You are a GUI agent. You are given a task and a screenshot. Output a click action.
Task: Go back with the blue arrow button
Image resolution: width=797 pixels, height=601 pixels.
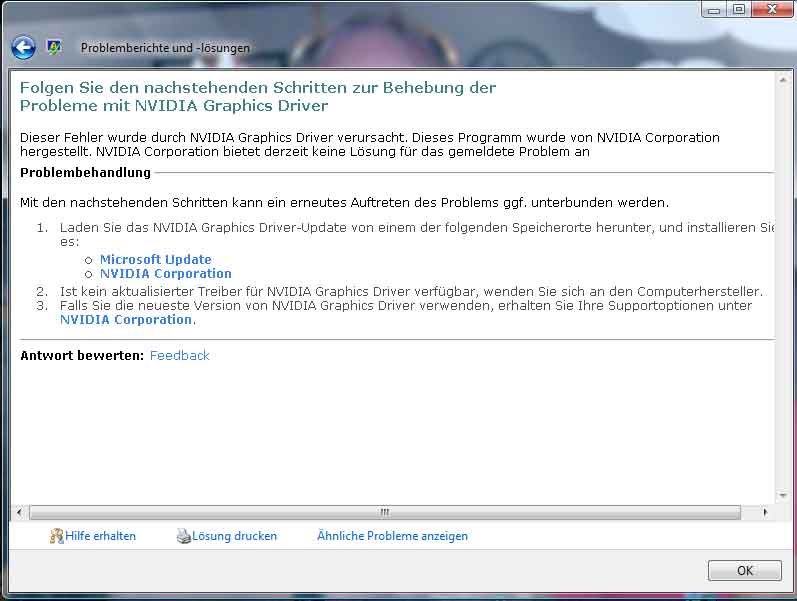tap(23, 48)
